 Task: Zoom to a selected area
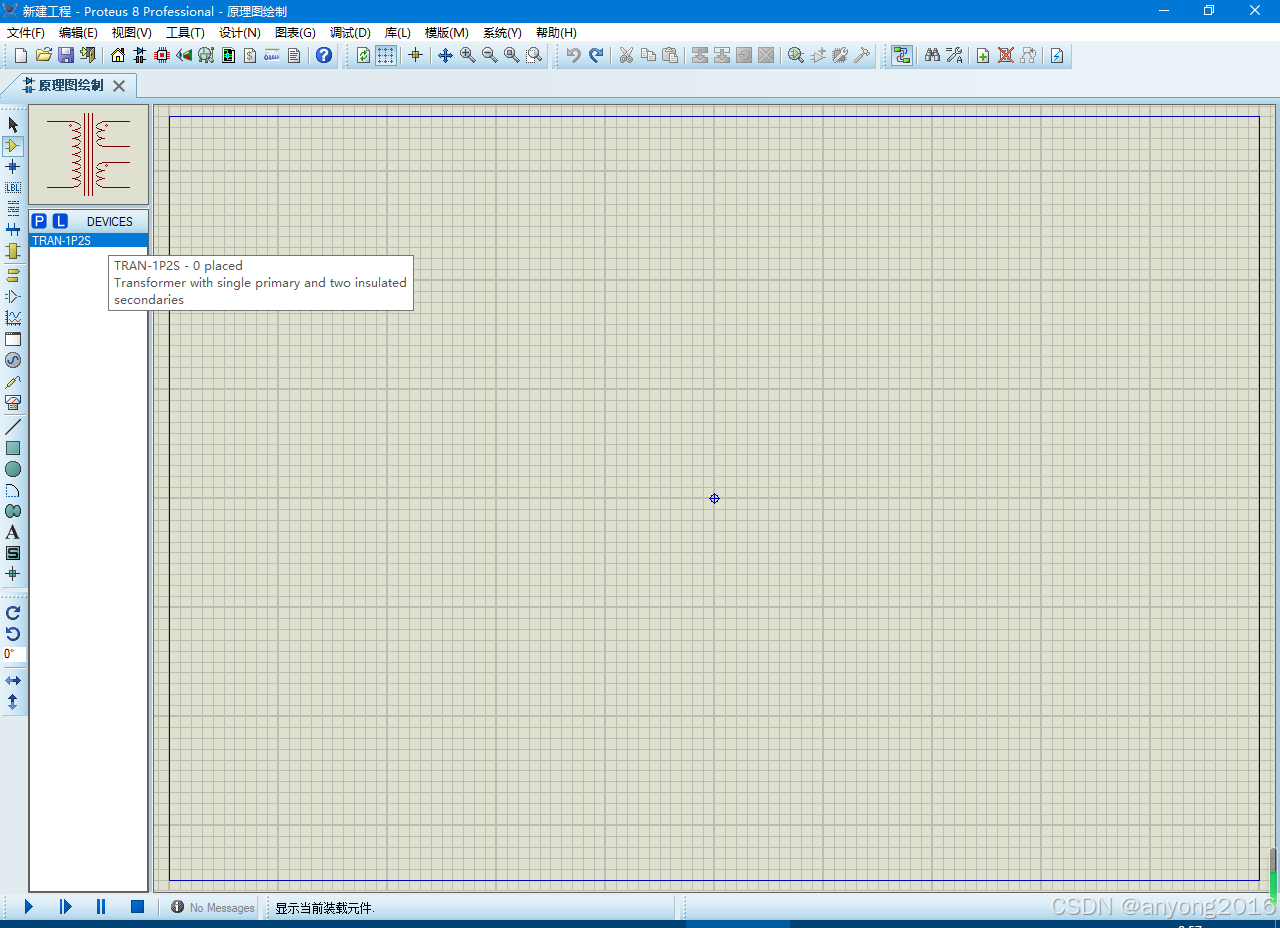[534, 55]
